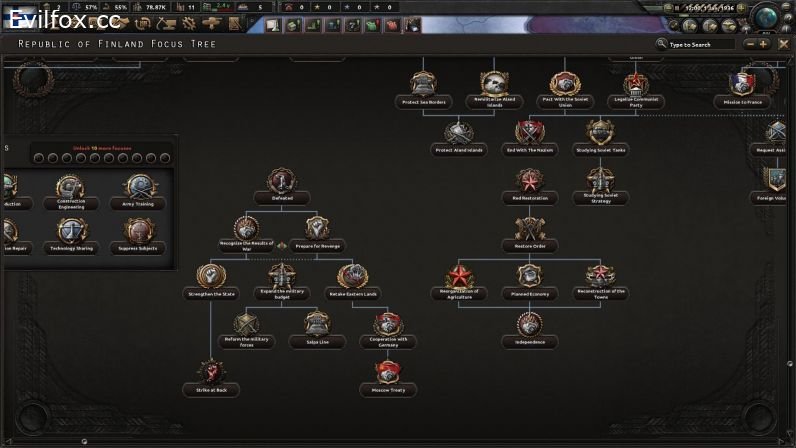Select the Defeated focus icon

coord(282,181)
